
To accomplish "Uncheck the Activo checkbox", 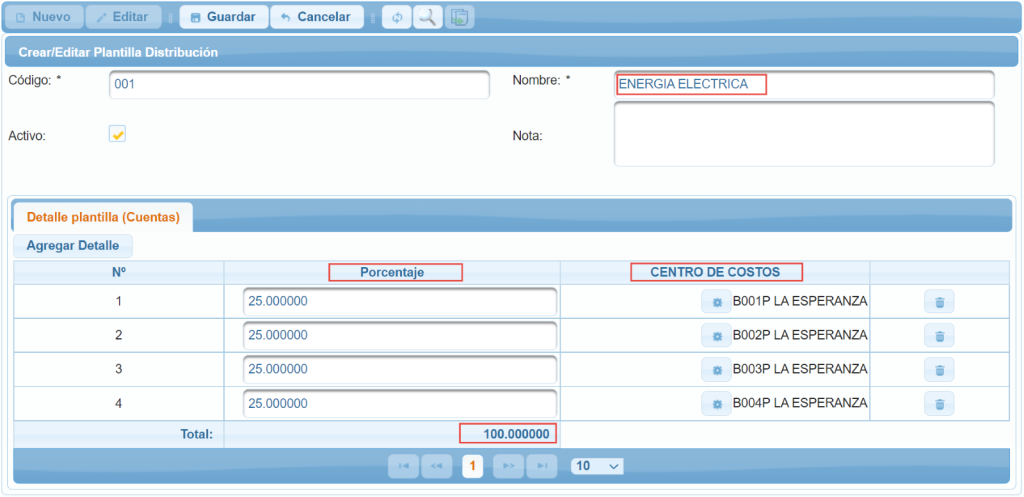I will 118,135.
